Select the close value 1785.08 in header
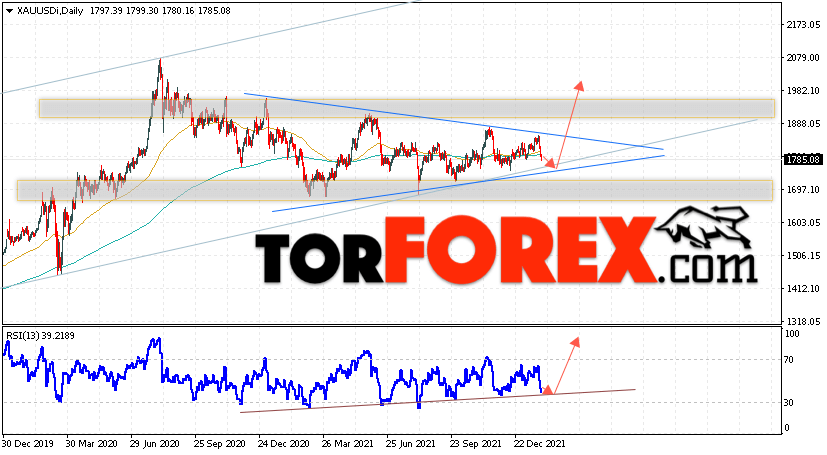 pyautogui.click(x=214, y=11)
